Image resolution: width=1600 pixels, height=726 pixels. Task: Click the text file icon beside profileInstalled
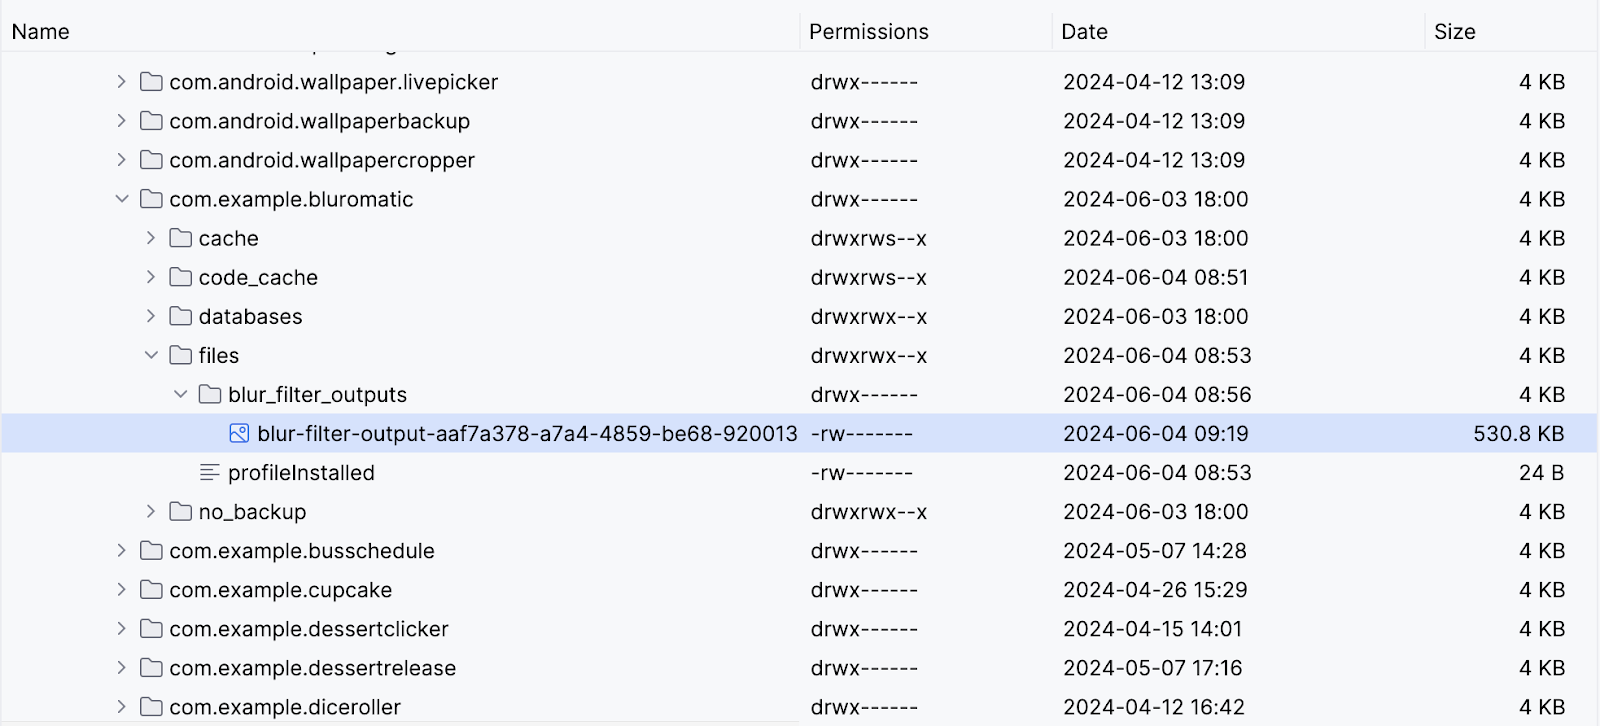point(210,472)
